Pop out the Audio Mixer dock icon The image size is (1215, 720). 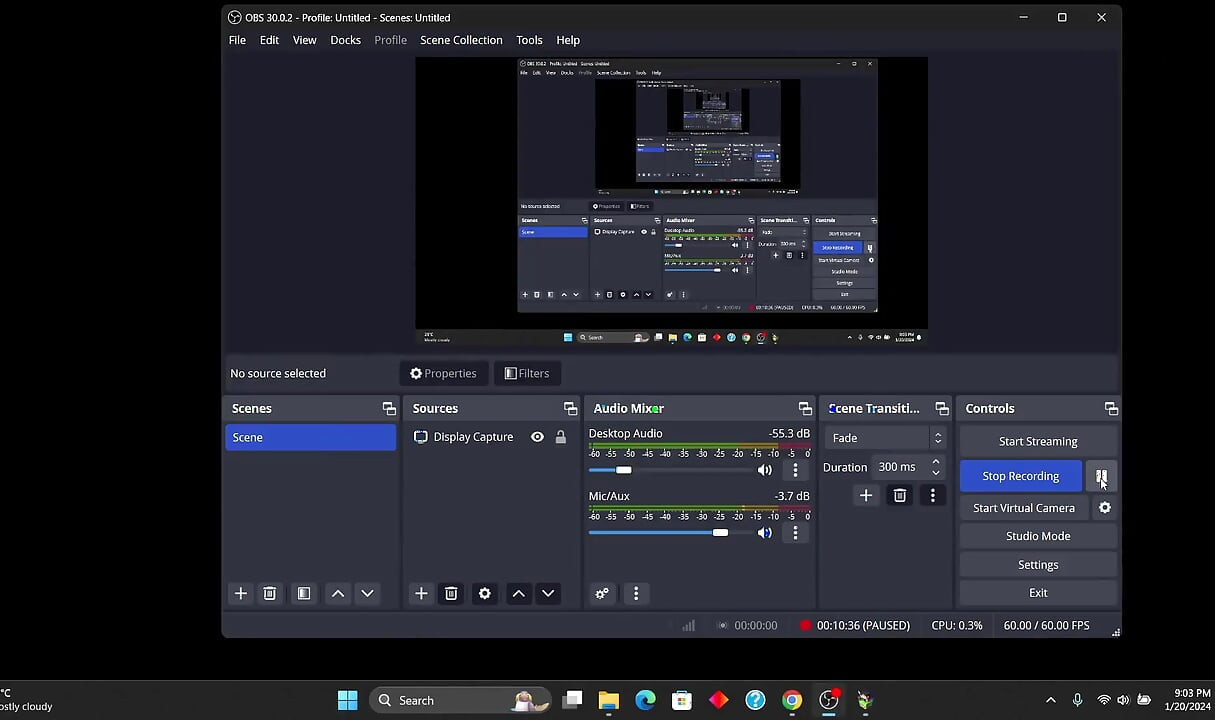[805, 408]
